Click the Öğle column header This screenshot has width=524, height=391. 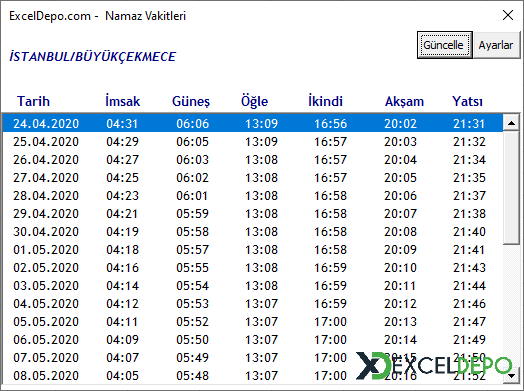click(x=255, y=101)
